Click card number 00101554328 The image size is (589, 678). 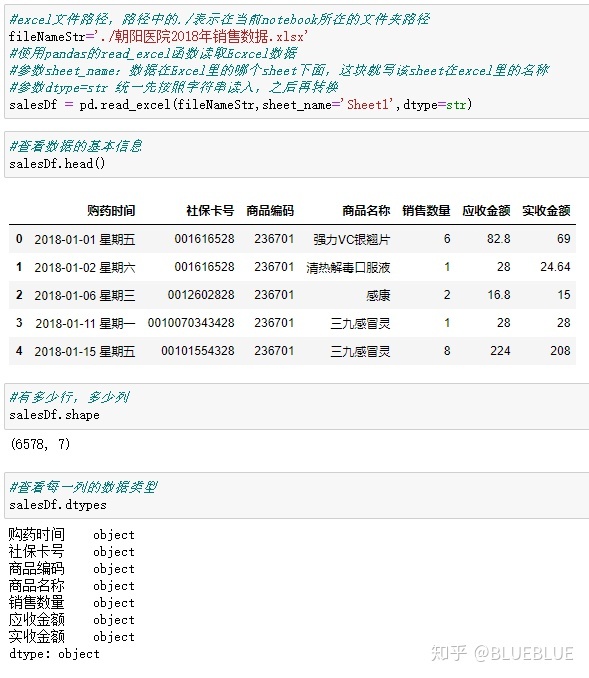(198, 351)
